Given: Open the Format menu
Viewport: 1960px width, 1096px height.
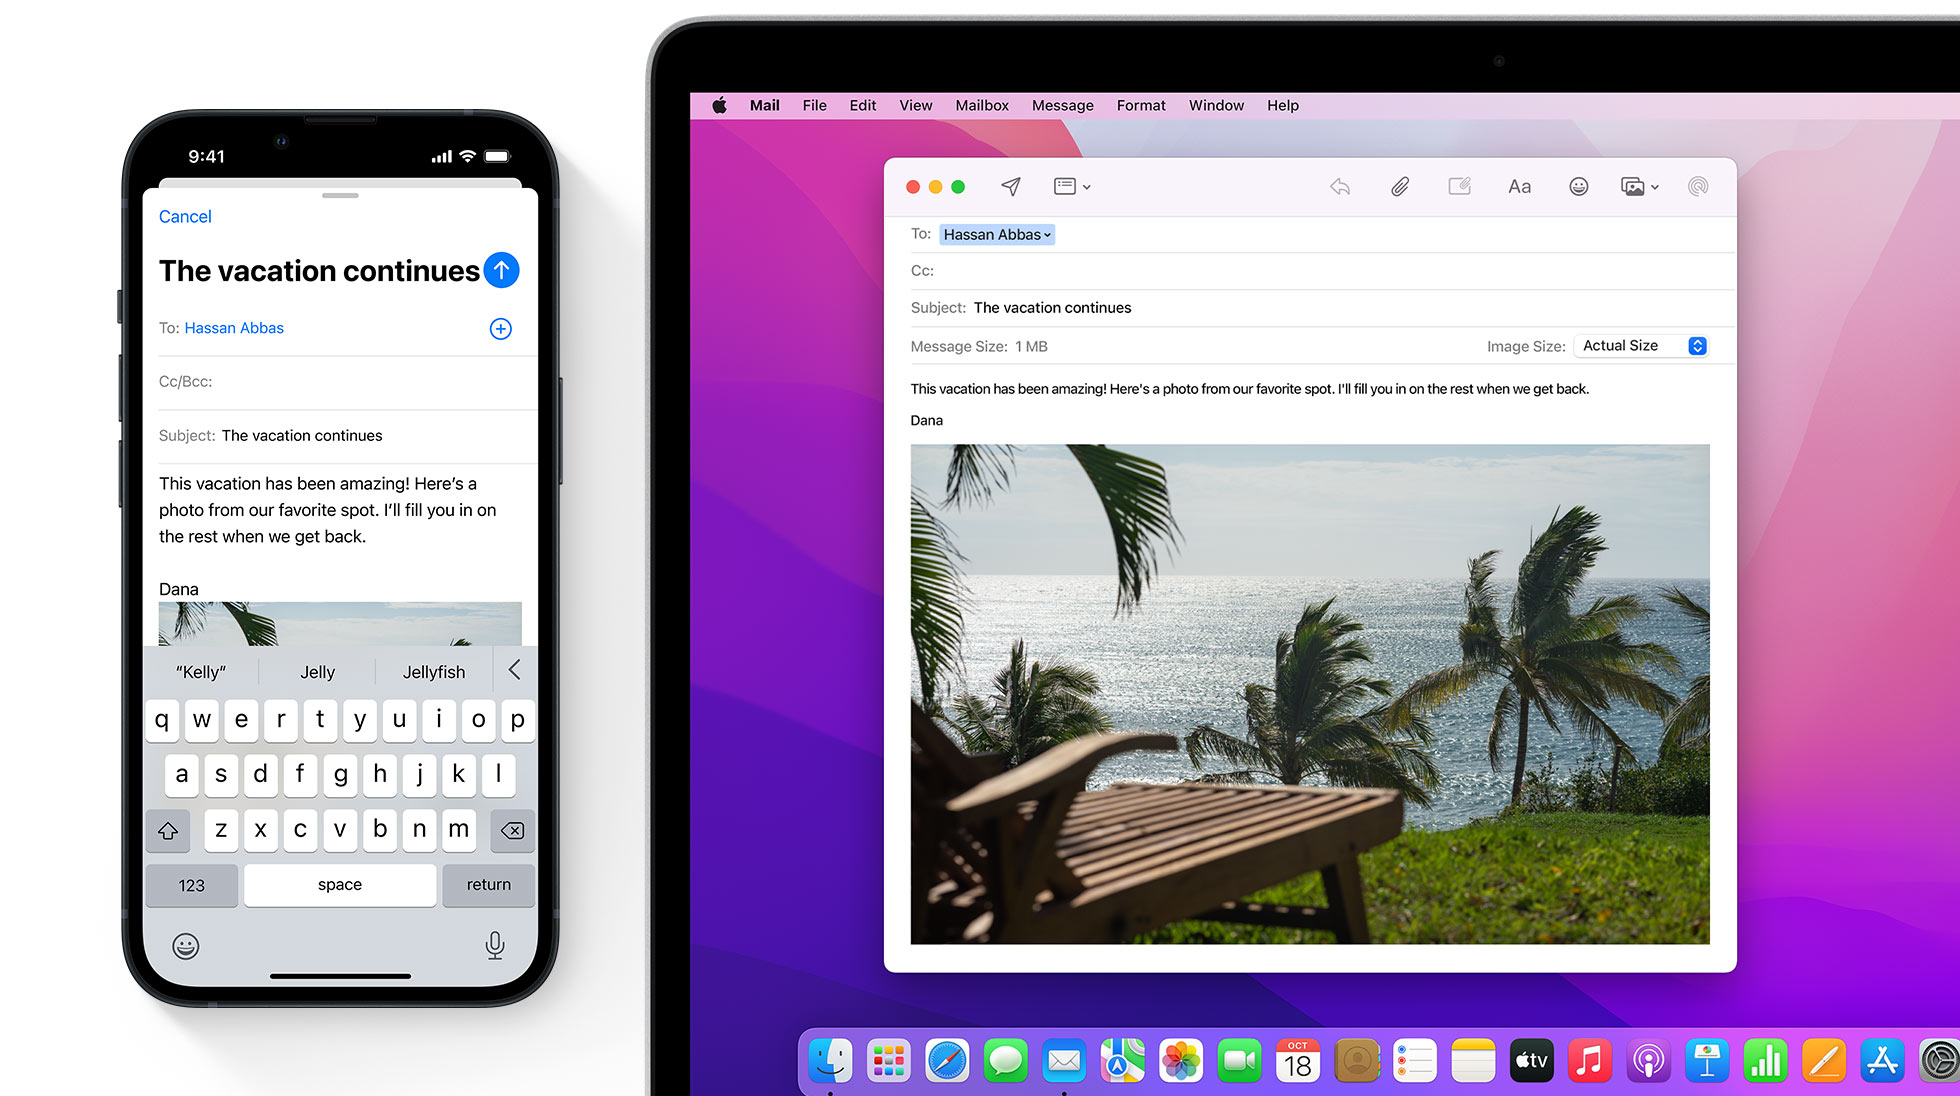Looking at the screenshot, I should [1140, 105].
